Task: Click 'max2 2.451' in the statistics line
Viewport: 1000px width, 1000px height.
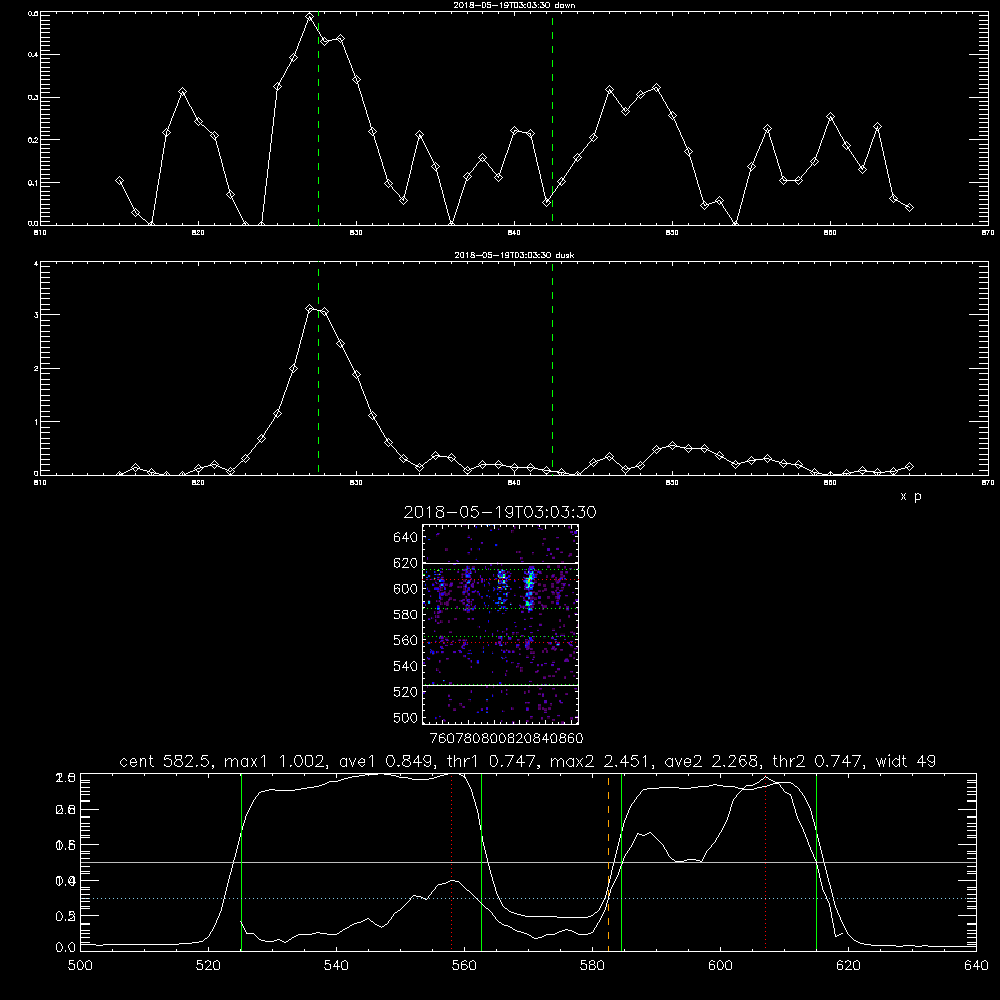Action: tap(599, 761)
